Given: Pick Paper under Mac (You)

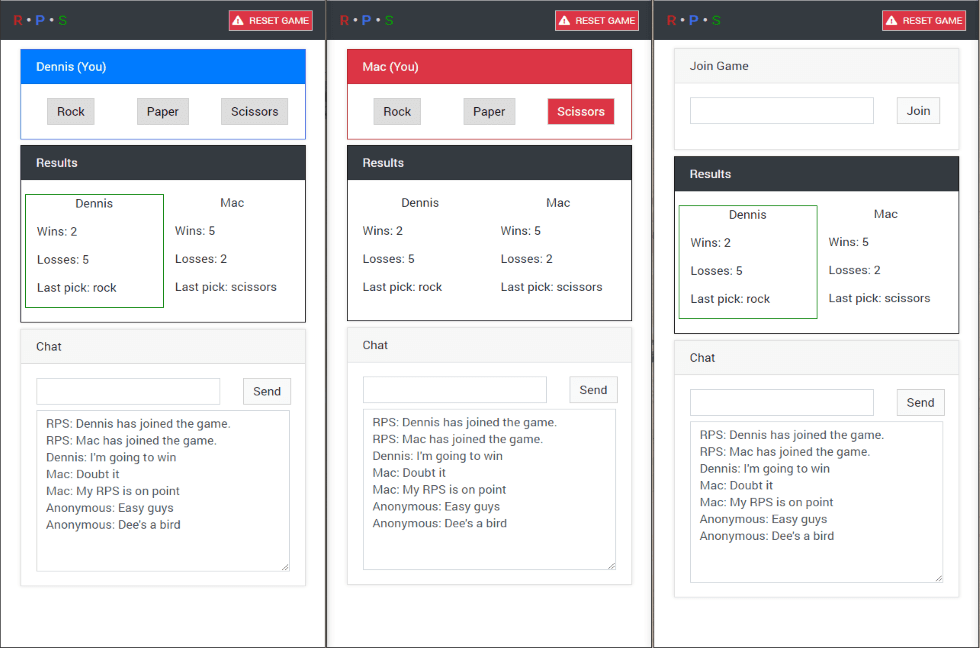Looking at the screenshot, I should click(489, 112).
